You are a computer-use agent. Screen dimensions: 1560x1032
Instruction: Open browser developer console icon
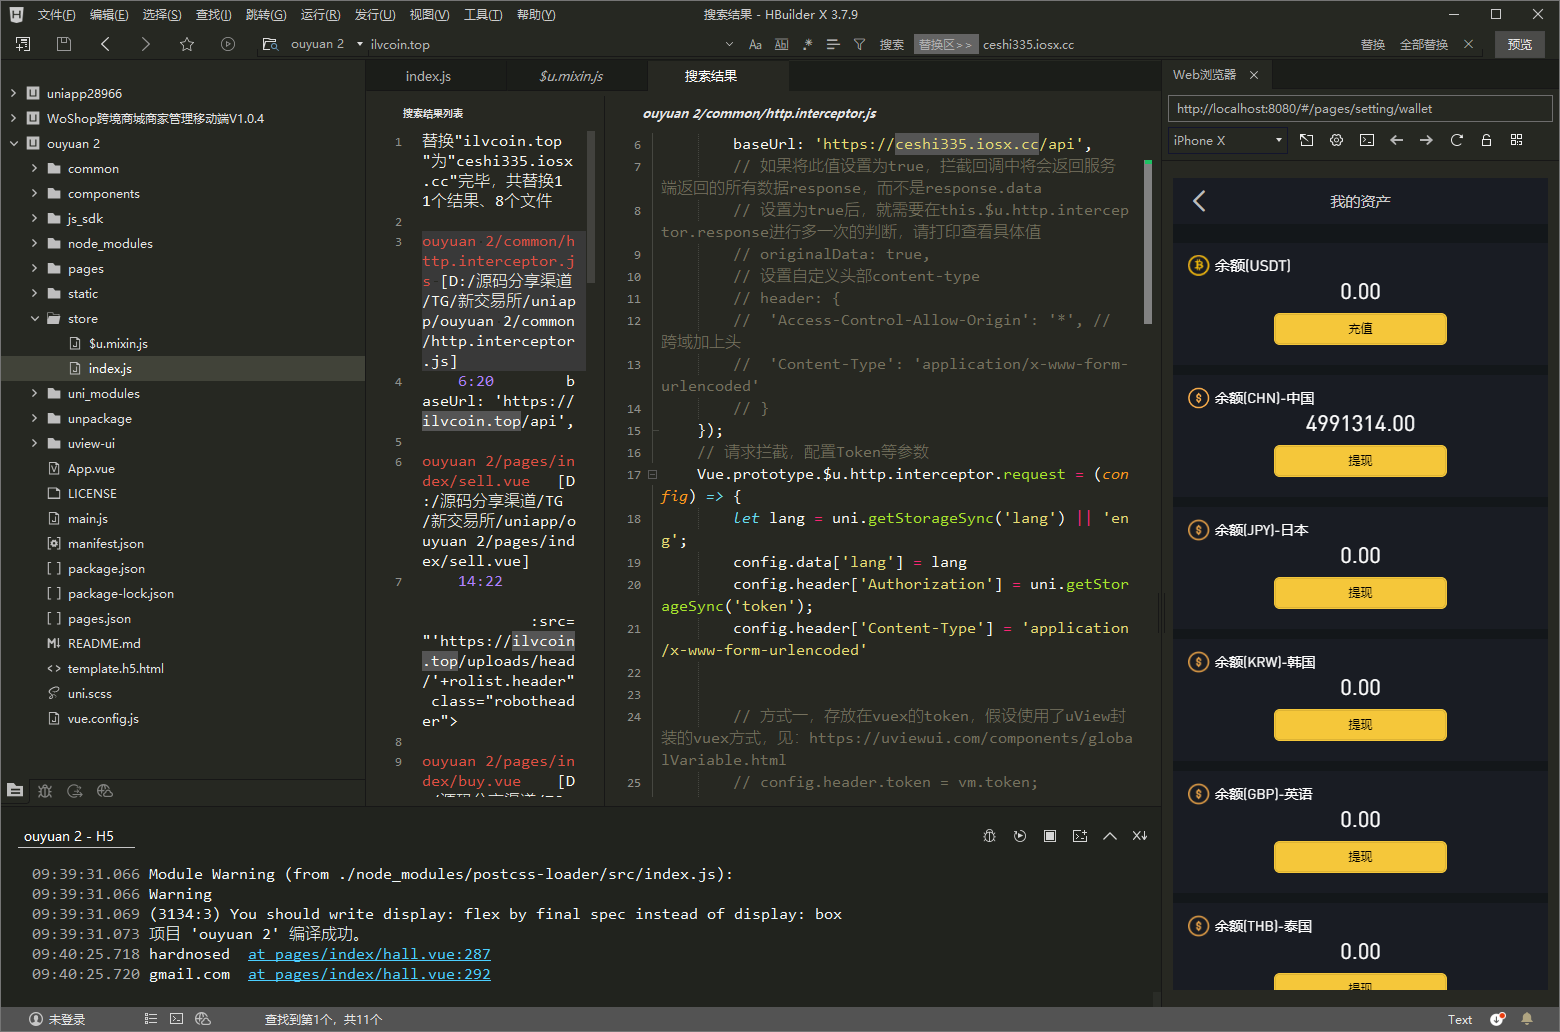click(x=1366, y=141)
